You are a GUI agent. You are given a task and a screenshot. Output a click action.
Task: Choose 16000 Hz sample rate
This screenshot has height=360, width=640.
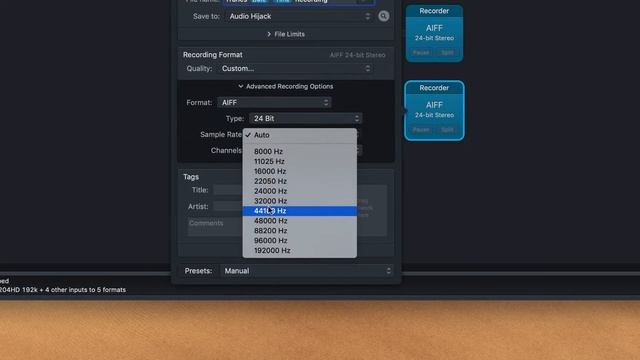tap(299, 171)
